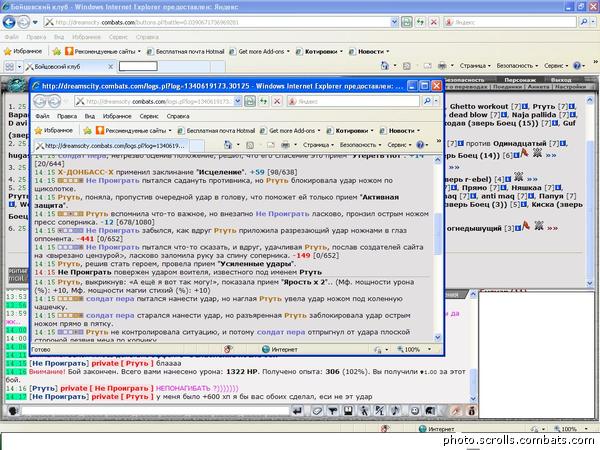
Task: Open the Help icon in main window
Action: (577, 66)
